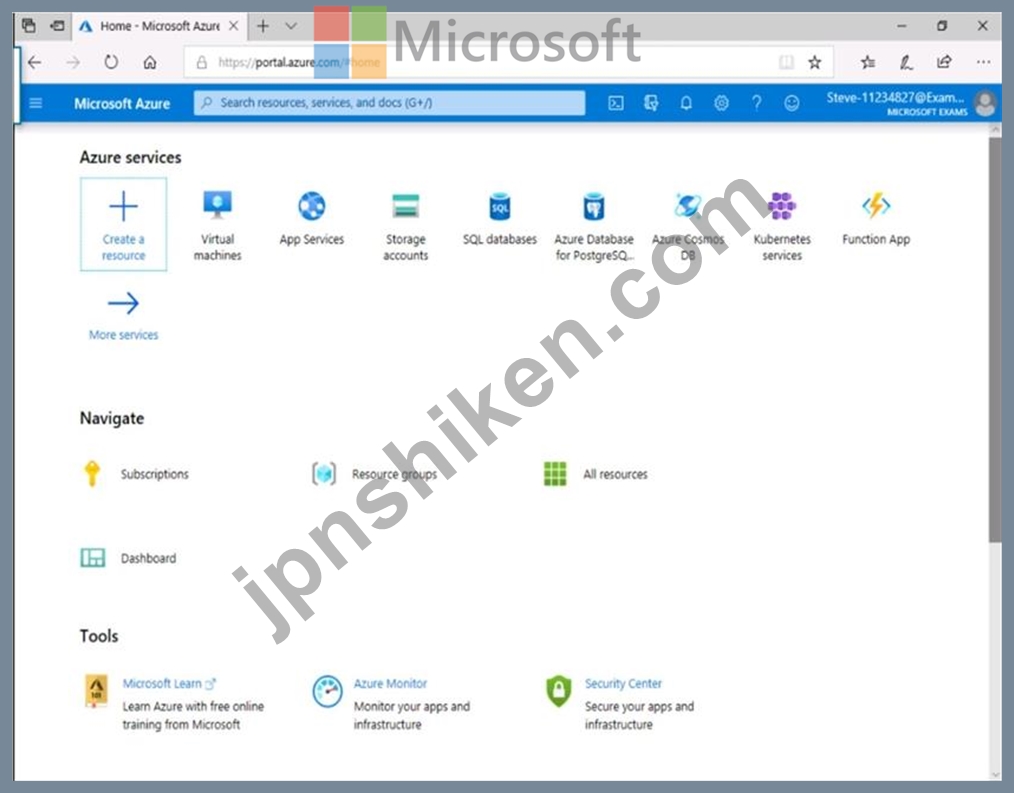This screenshot has height=793, width=1014.
Task: Click the Microsoft Azure home title
Action: [122, 103]
